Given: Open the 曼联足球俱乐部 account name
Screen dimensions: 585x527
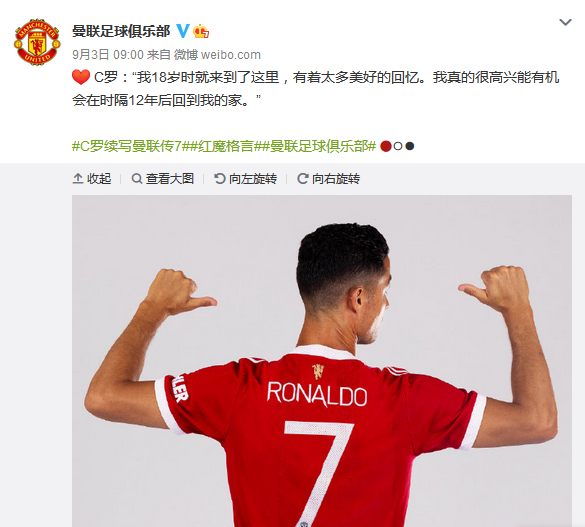Looking at the screenshot, I should click(x=121, y=31).
